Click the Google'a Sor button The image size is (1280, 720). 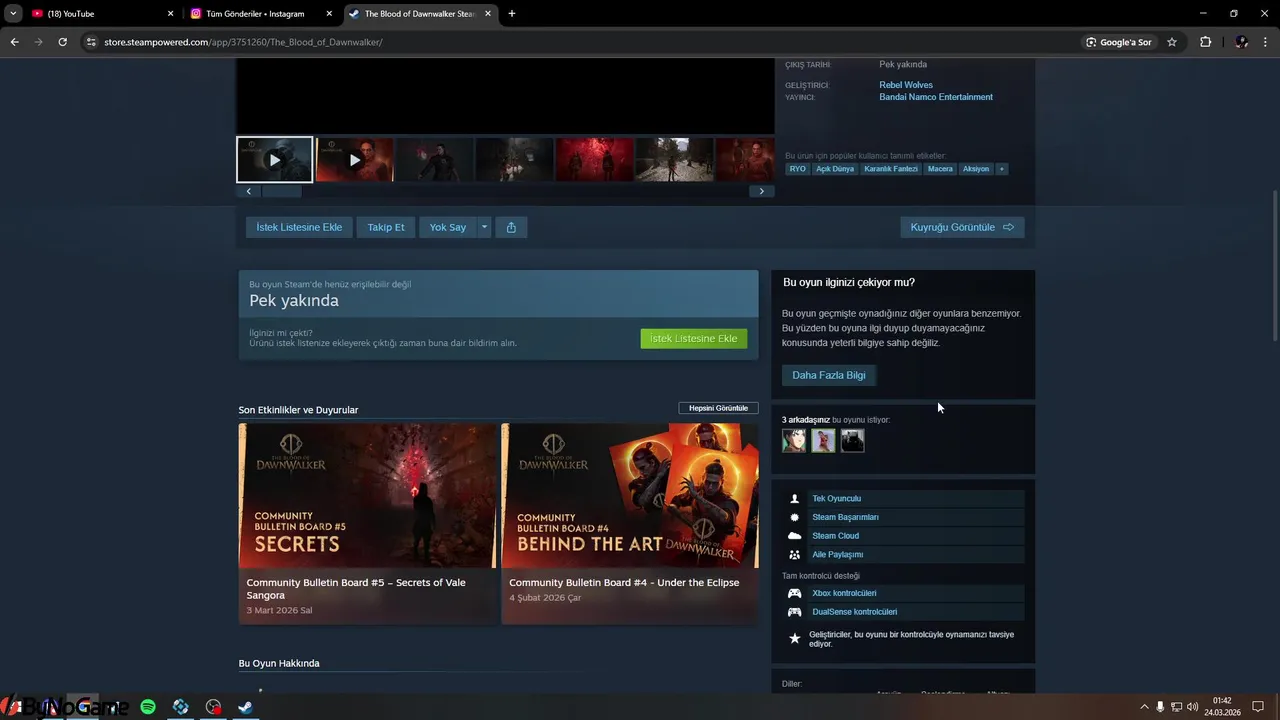(x=1119, y=42)
